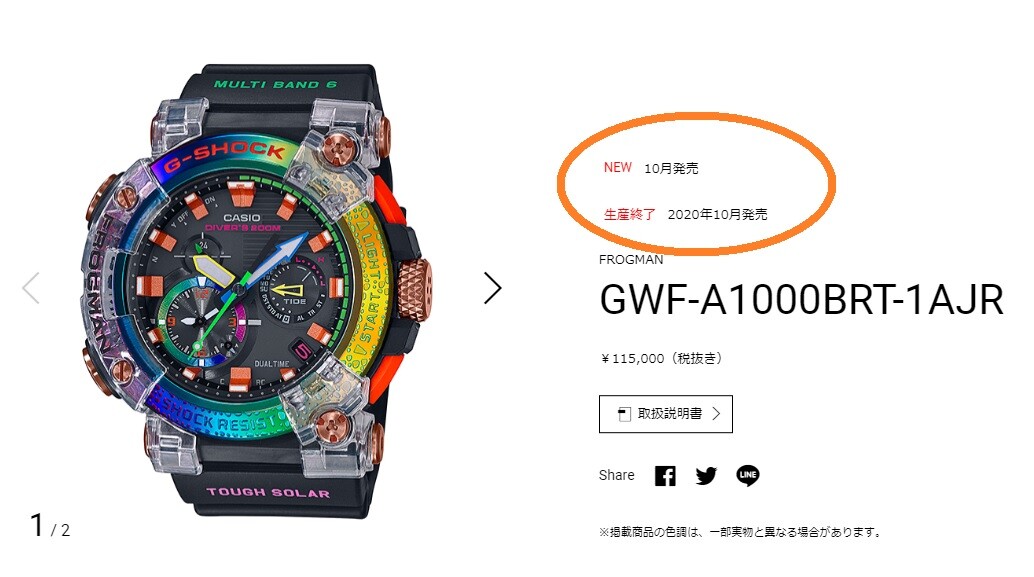Share product via LINE icon
Image resolution: width=1034 pixels, height=577 pixels.
(748, 475)
